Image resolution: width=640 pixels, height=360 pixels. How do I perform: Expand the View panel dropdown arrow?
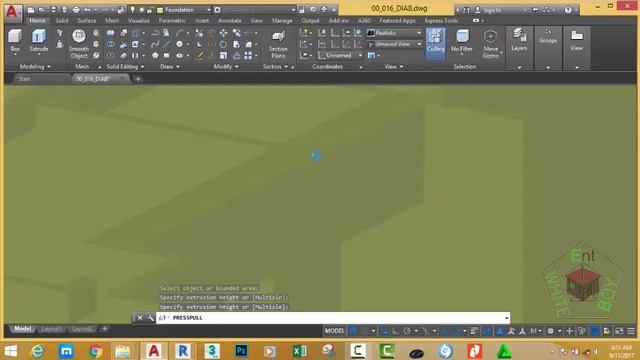click(393, 67)
